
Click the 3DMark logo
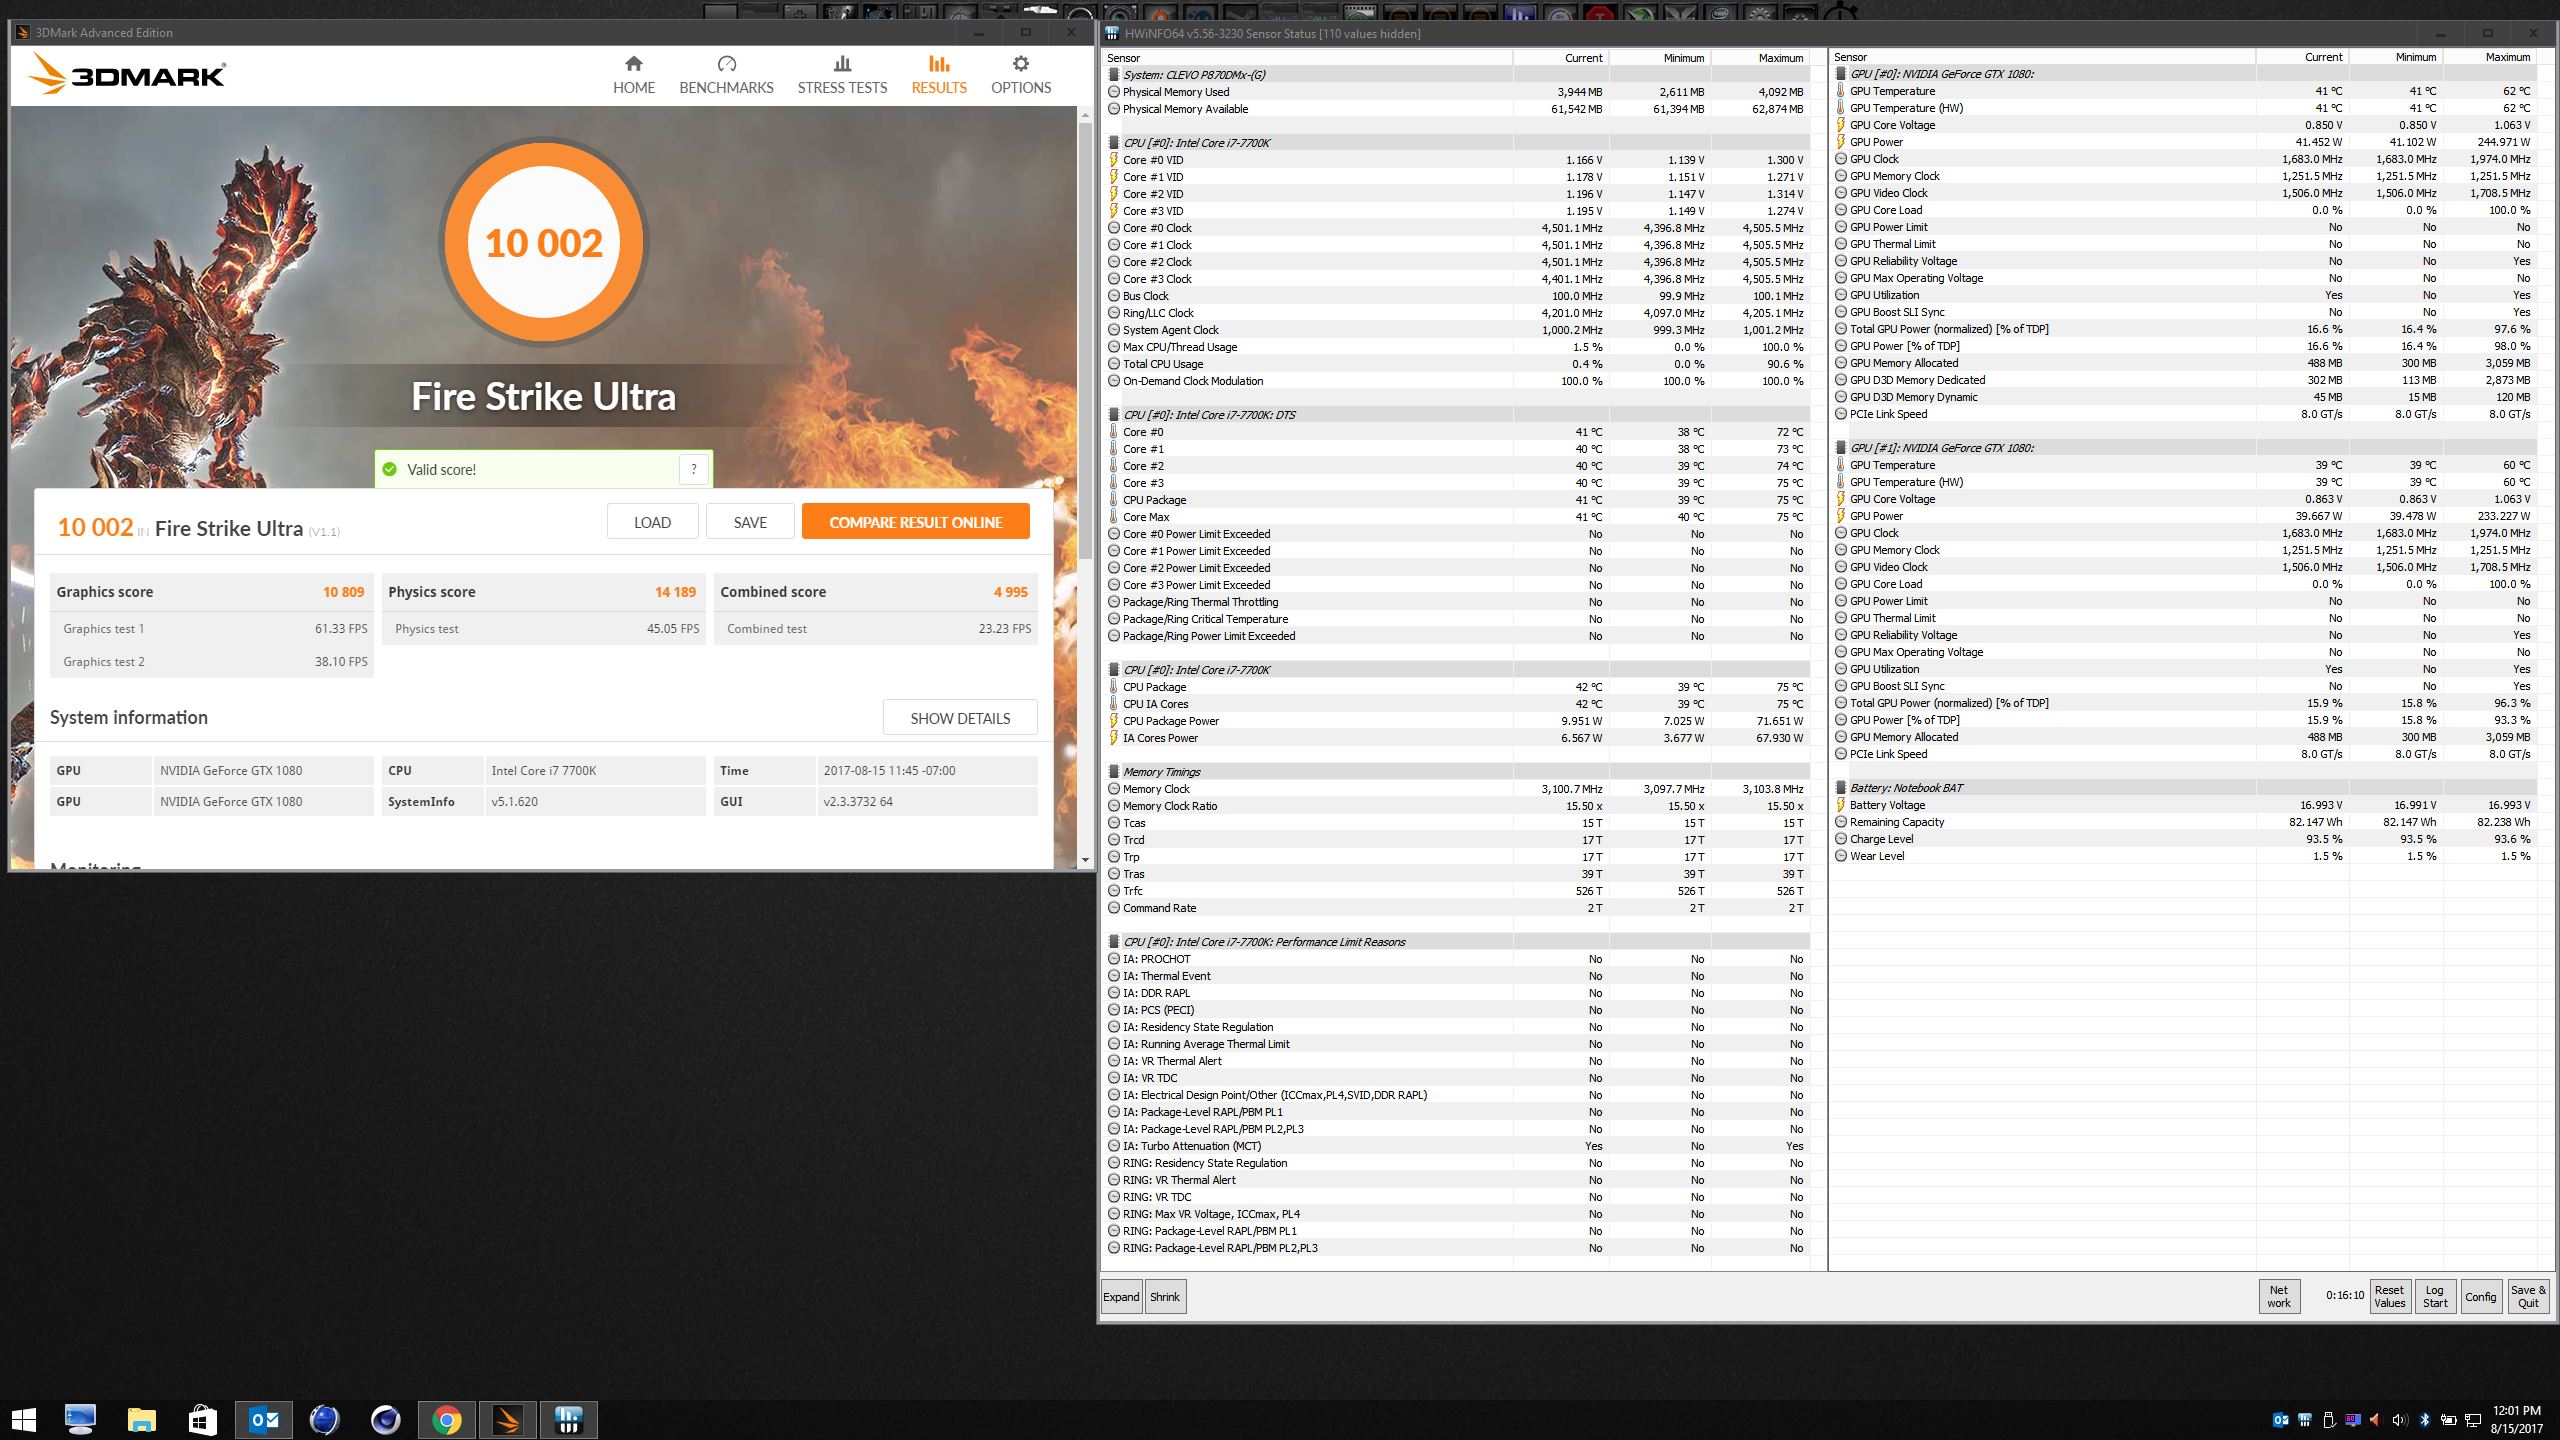pos(127,75)
